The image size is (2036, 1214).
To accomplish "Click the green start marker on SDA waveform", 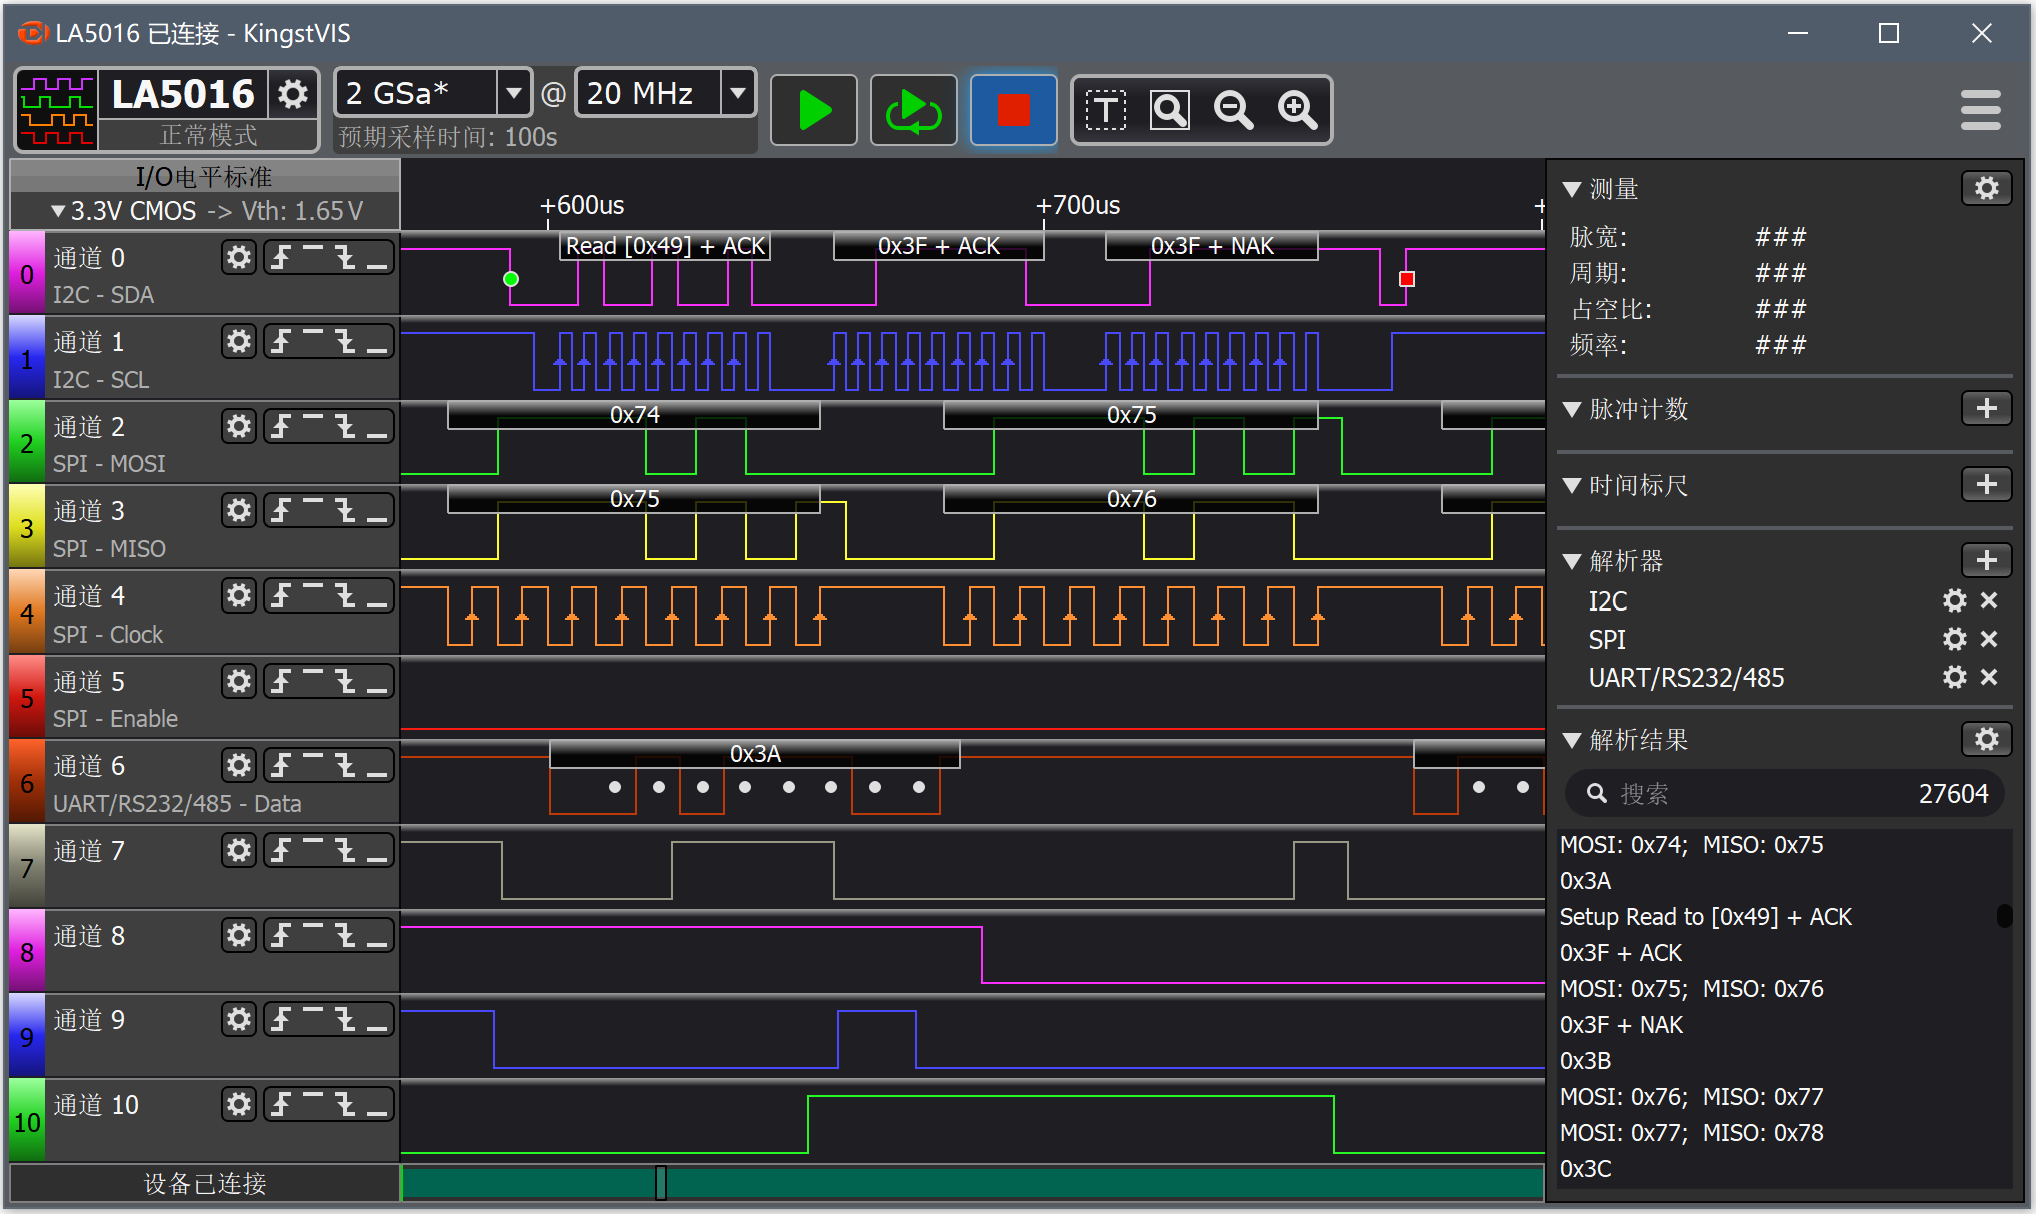I will click(511, 279).
